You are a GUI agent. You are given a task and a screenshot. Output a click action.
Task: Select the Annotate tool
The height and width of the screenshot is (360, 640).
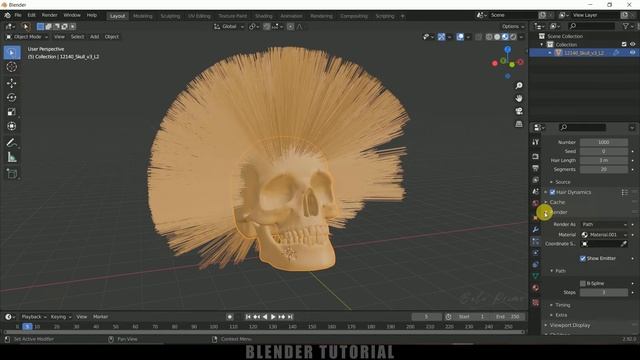click(x=12, y=142)
